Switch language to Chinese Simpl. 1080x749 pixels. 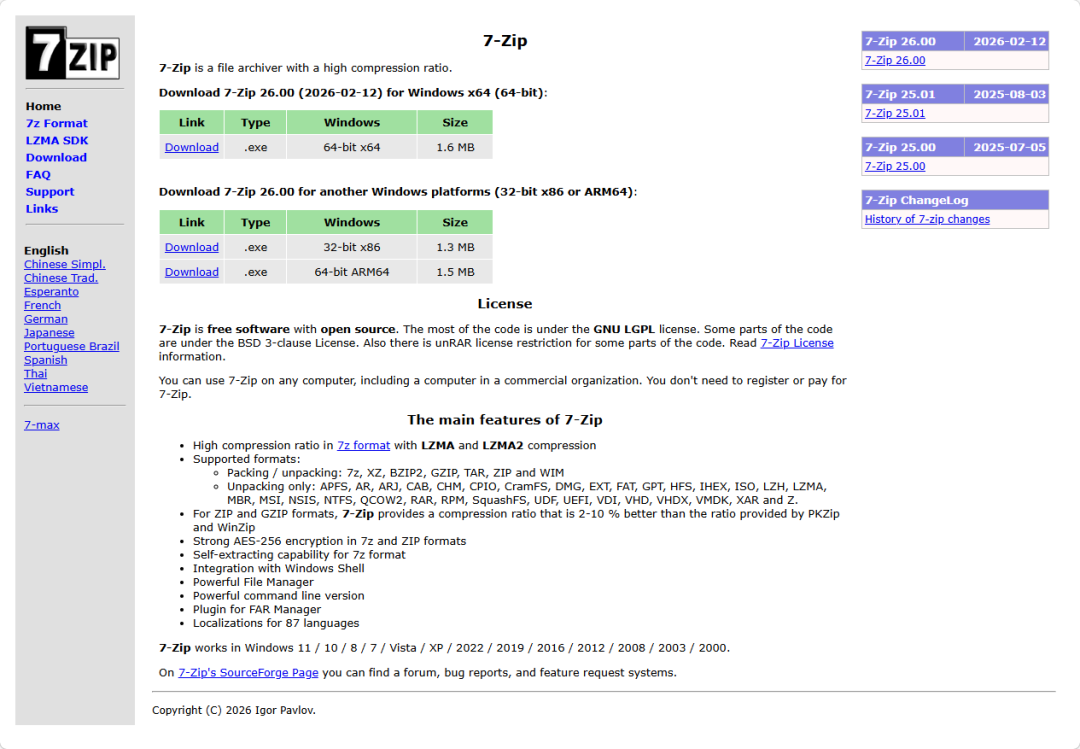tap(64, 264)
